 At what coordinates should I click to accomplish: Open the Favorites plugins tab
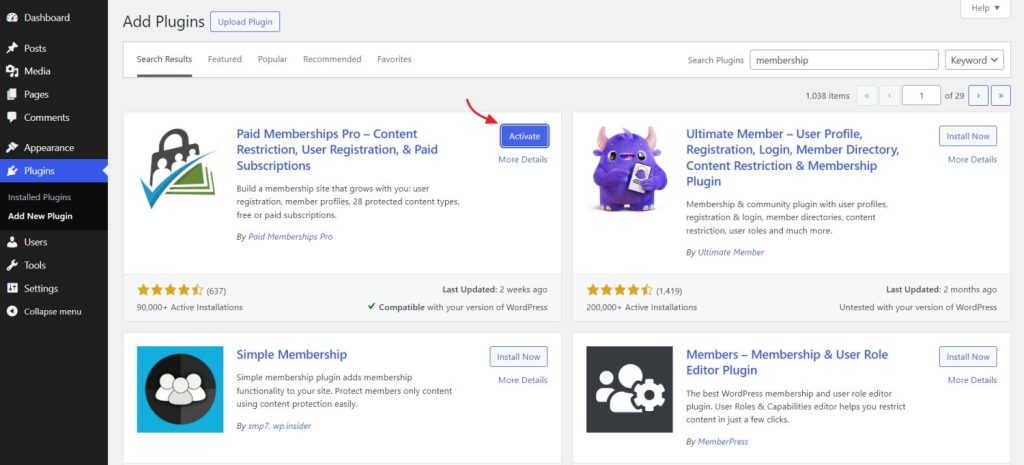pos(394,59)
